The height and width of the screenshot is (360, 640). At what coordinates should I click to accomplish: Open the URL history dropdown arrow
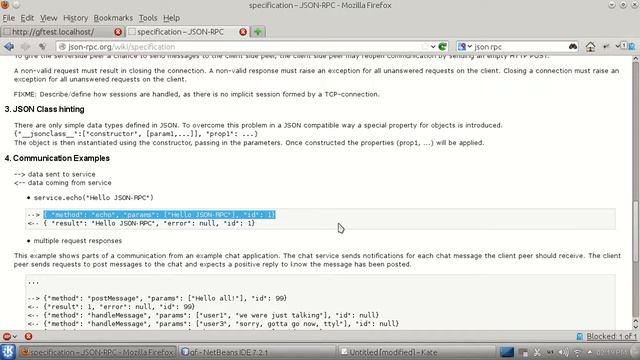tap(433, 47)
